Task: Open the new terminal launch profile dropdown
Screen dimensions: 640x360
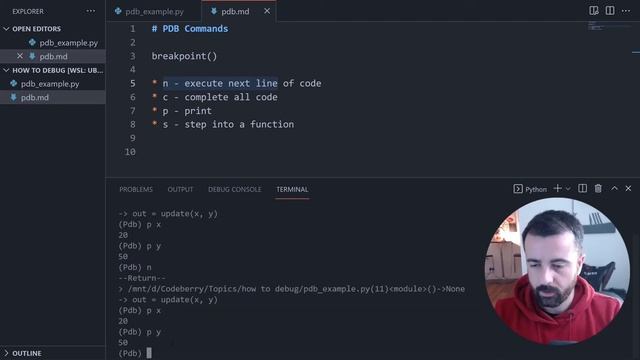Action: [x=568, y=189]
